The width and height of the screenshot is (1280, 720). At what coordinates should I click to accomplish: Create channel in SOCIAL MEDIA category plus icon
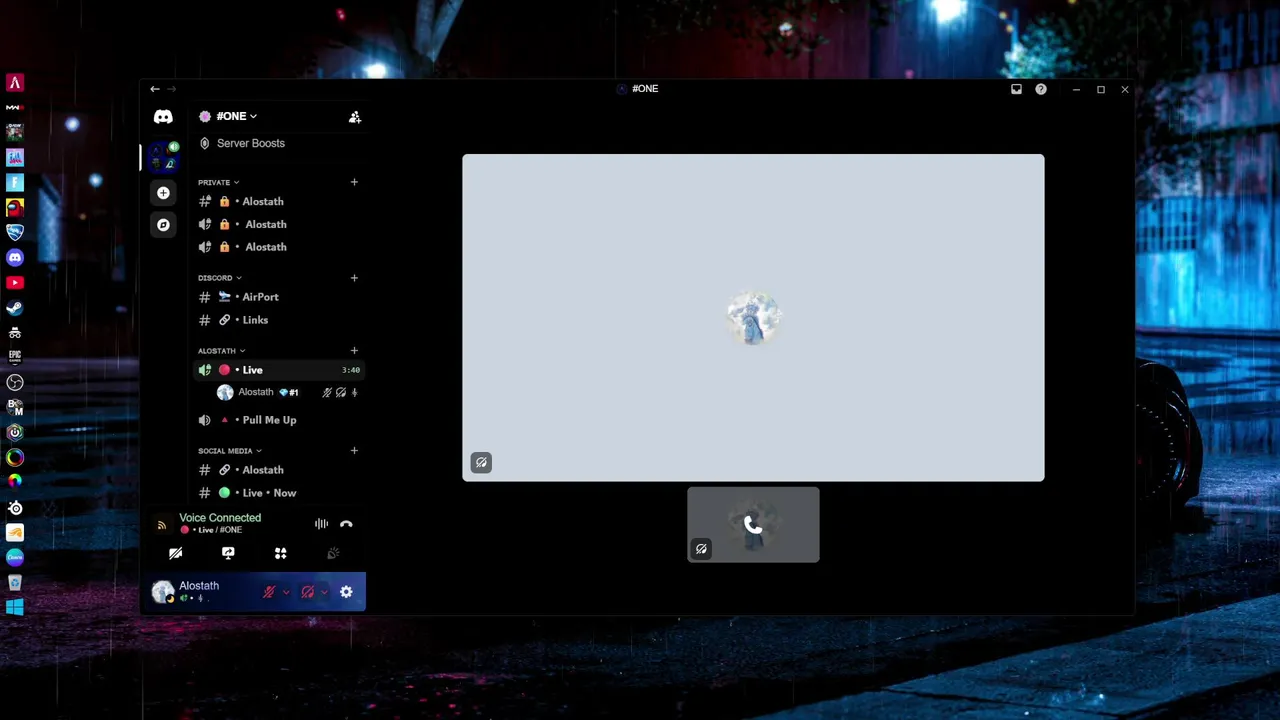[354, 451]
